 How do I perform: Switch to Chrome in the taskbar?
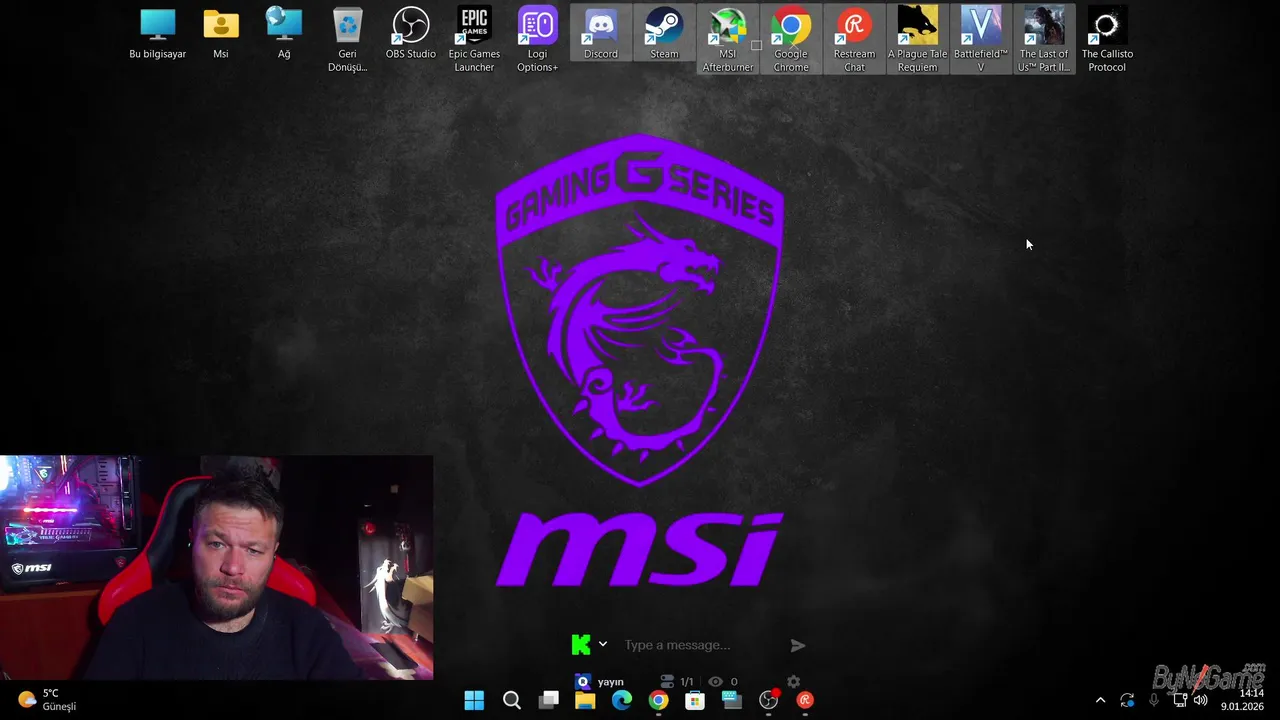click(658, 700)
